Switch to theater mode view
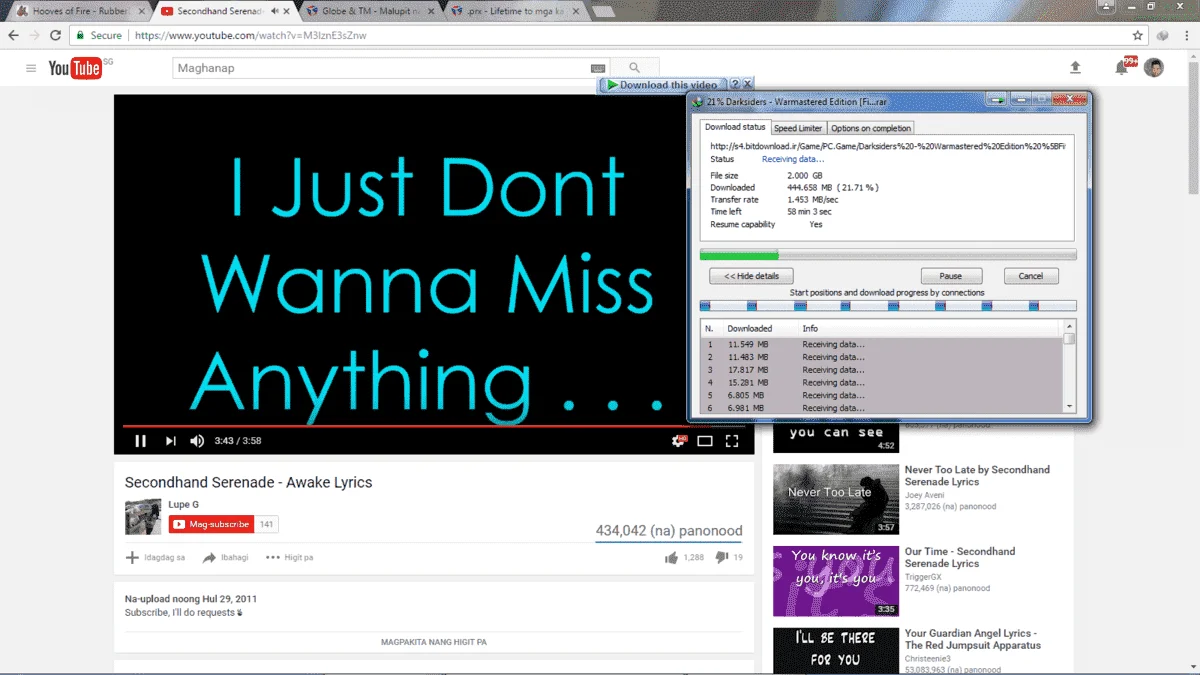The height and width of the screenshot is (675, 1200). click(x=705, y=441)
